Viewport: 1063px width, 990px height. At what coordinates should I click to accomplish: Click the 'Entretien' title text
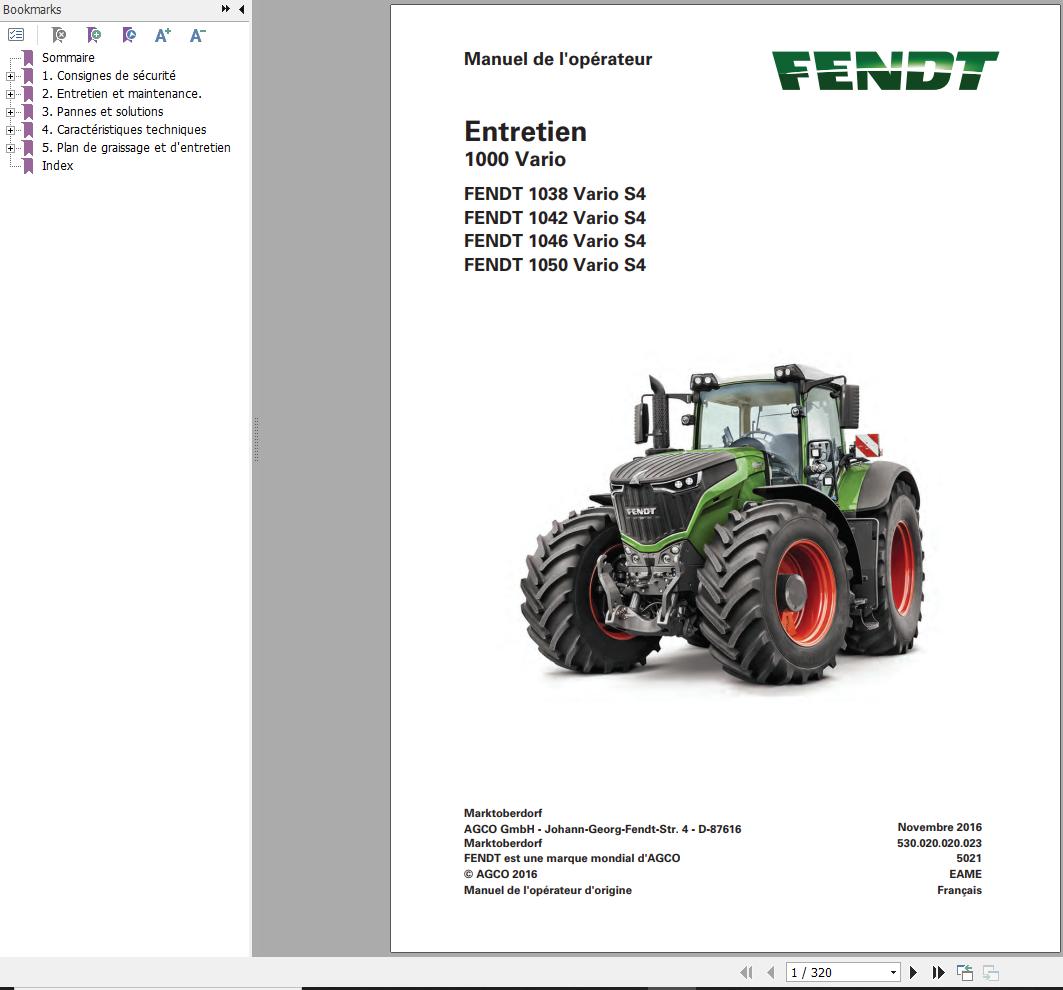coord(525,131)
